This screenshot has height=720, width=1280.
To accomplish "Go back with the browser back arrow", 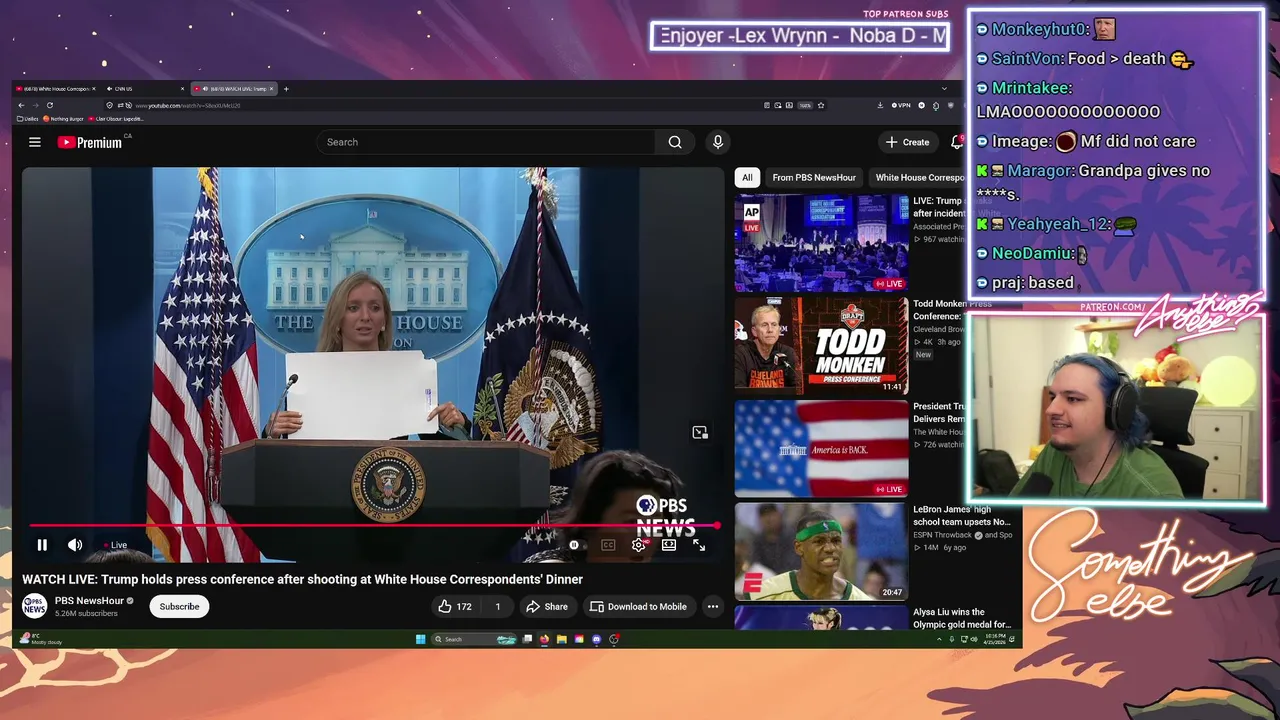I will (21, 105).
